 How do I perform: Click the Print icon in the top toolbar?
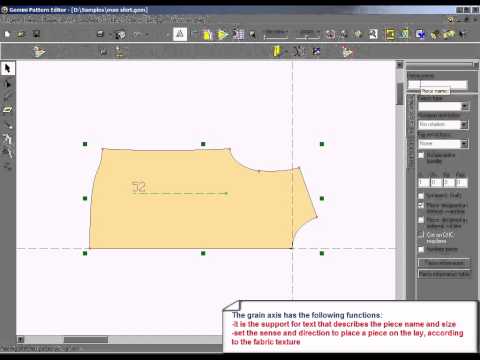[x=100, y=34]
